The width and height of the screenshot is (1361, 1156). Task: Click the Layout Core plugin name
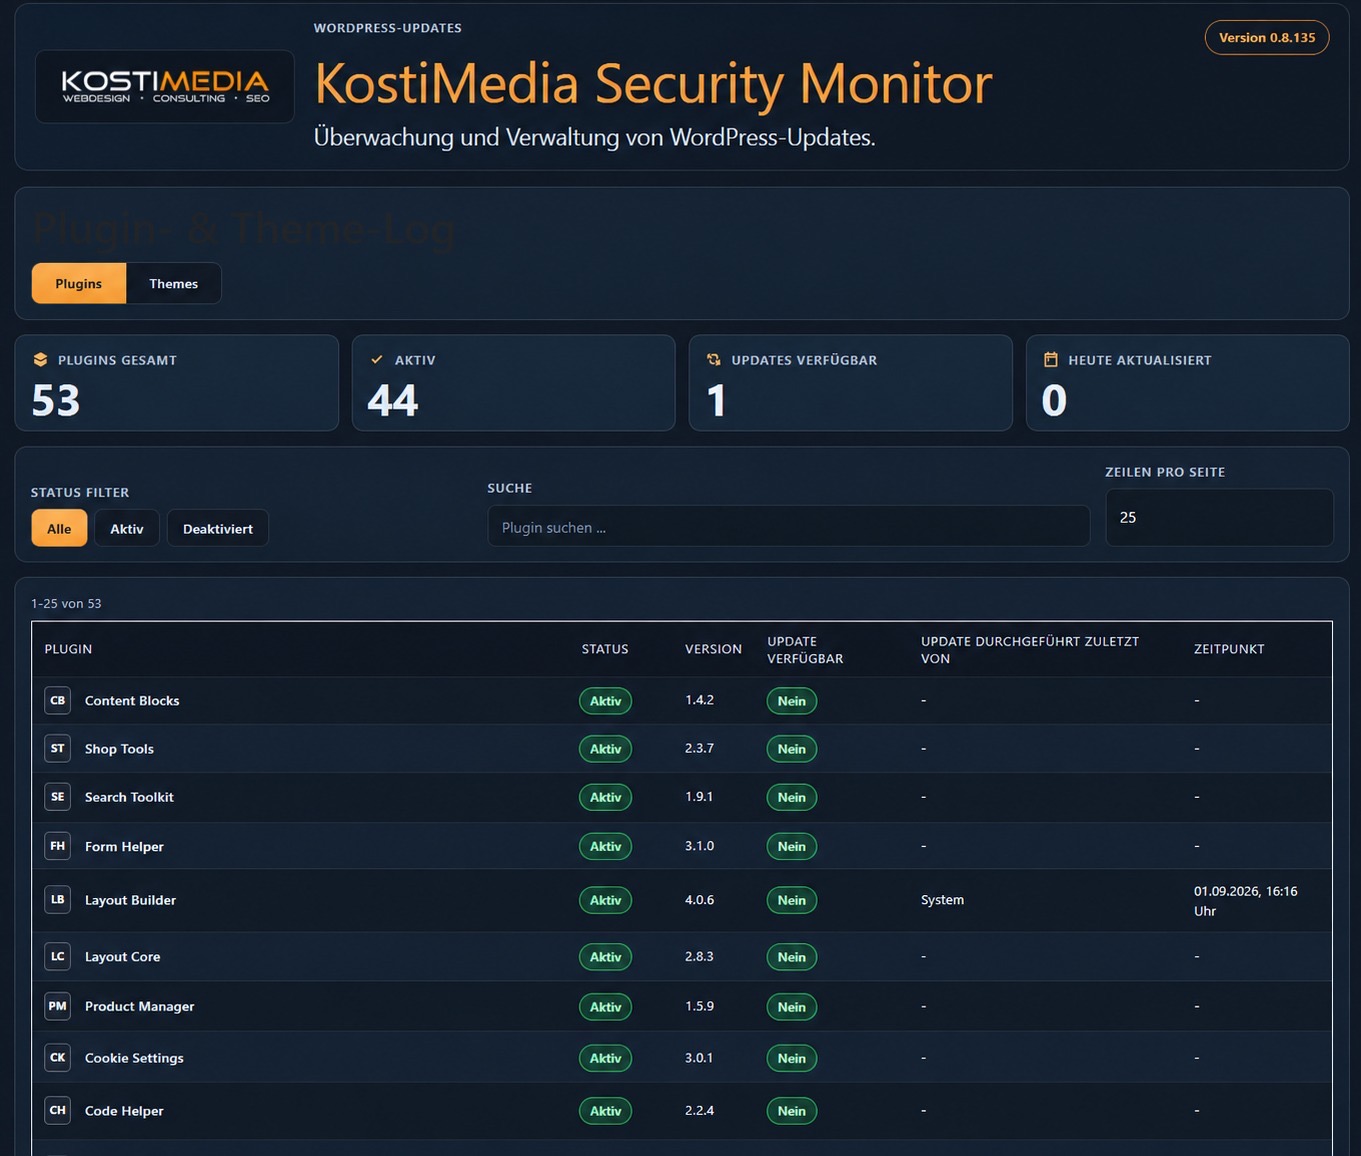[122, 957]
